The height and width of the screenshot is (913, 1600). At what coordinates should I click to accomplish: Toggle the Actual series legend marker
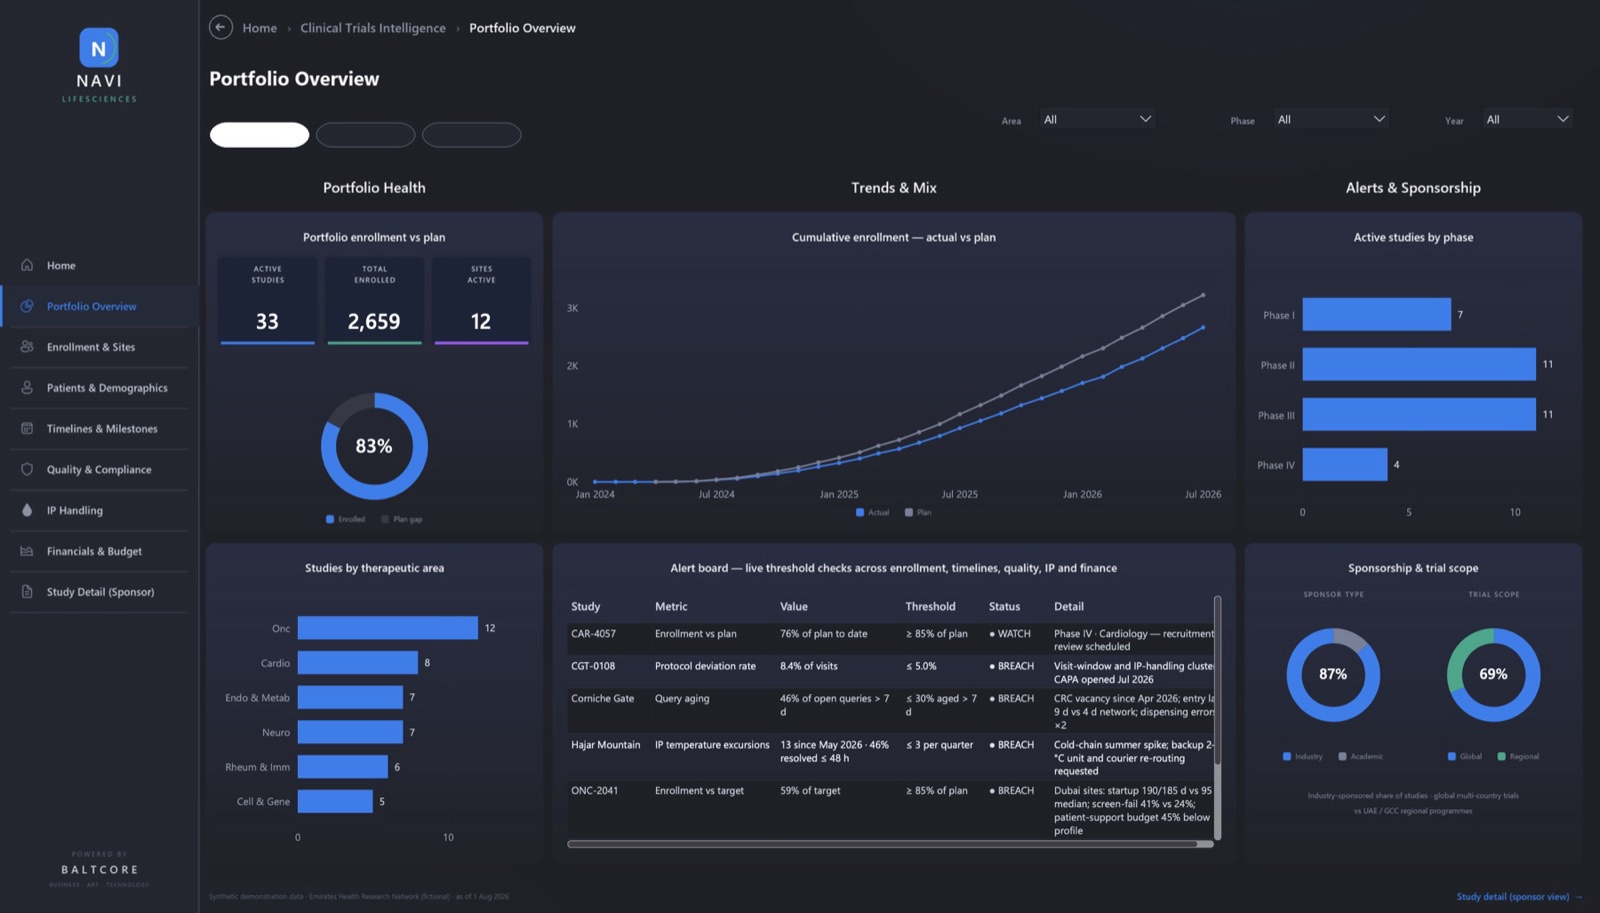(860, 512)
